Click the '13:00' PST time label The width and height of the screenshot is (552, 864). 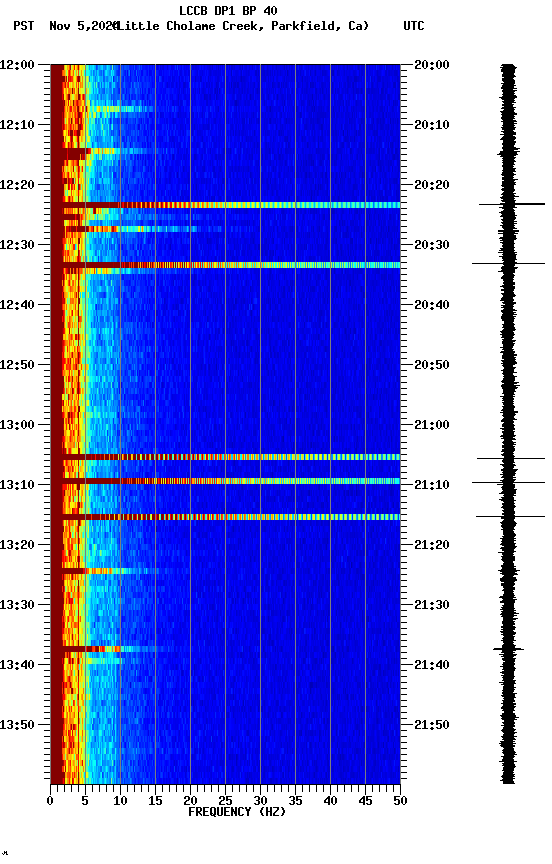coord(17,425)
